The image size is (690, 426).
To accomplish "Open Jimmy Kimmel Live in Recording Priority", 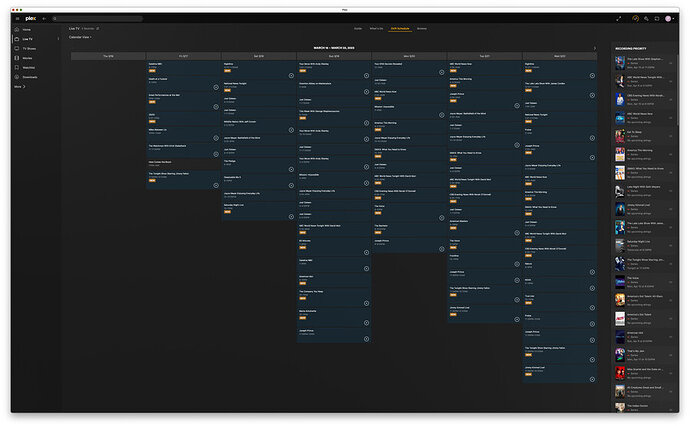I will pos(644,209).
